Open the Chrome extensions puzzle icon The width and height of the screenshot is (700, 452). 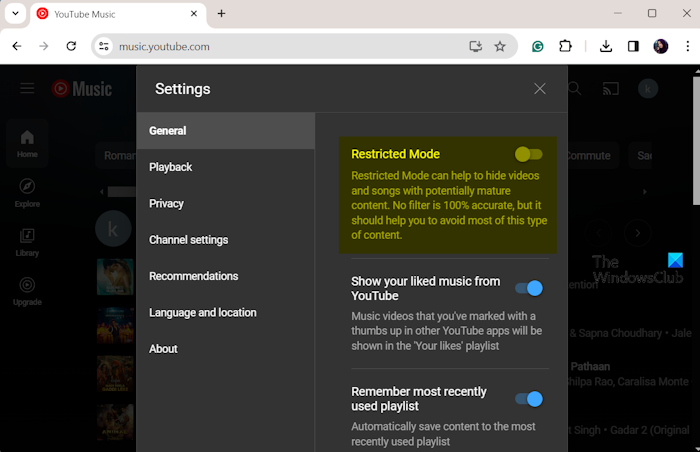pyautogui.click(x=566, y=46)
